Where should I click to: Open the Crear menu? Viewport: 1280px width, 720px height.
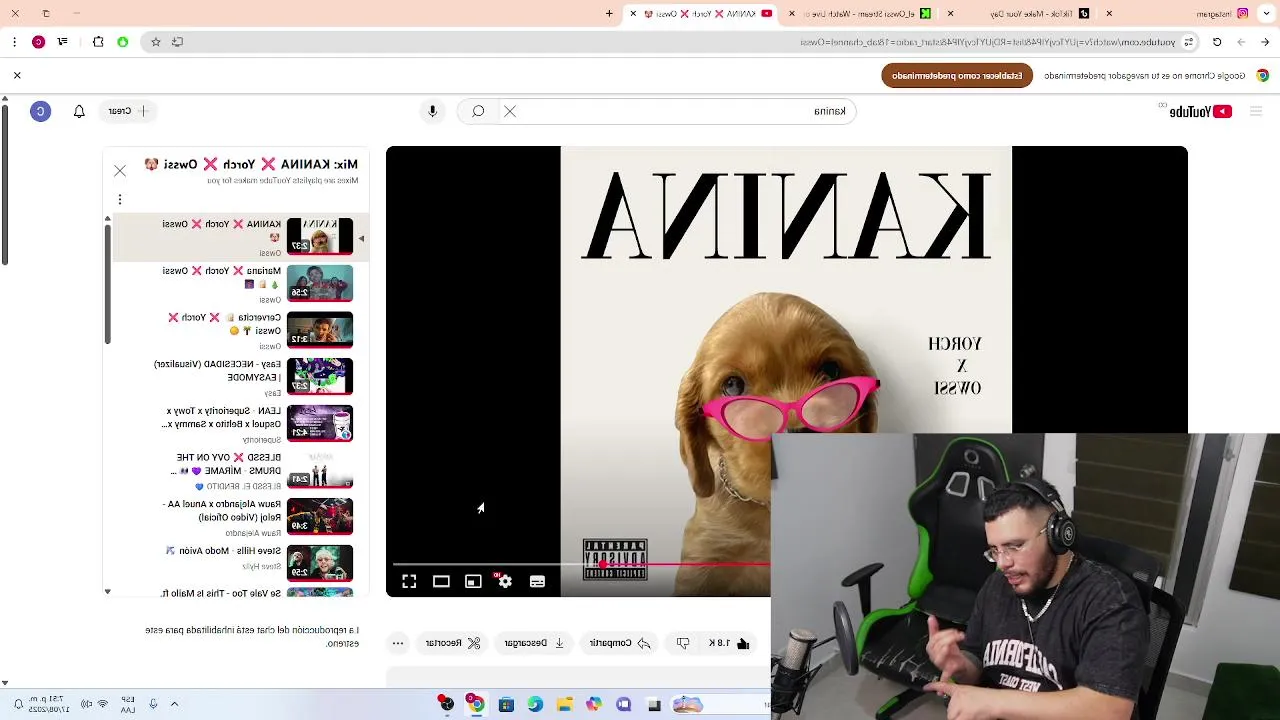[126, 111]
